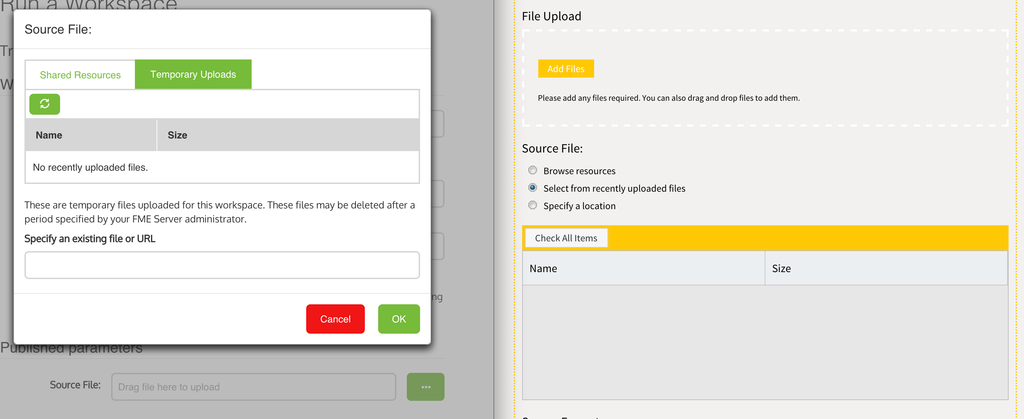The width and height of the screenshot is (1024, 419).
Task: Click the Drag file here to upload field
Action: tap(254, 387)
